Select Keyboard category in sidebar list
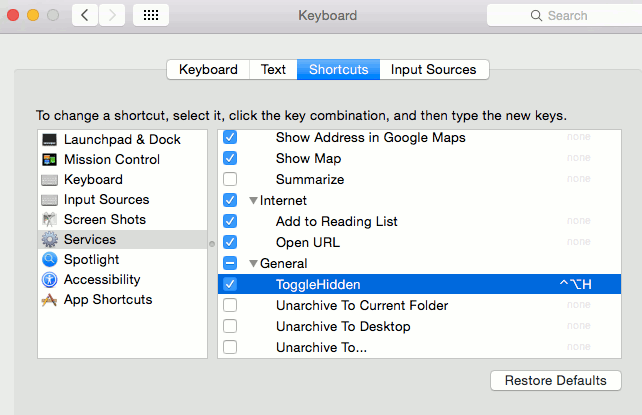The width and height of the screenshot is (642, 415). 122,180
